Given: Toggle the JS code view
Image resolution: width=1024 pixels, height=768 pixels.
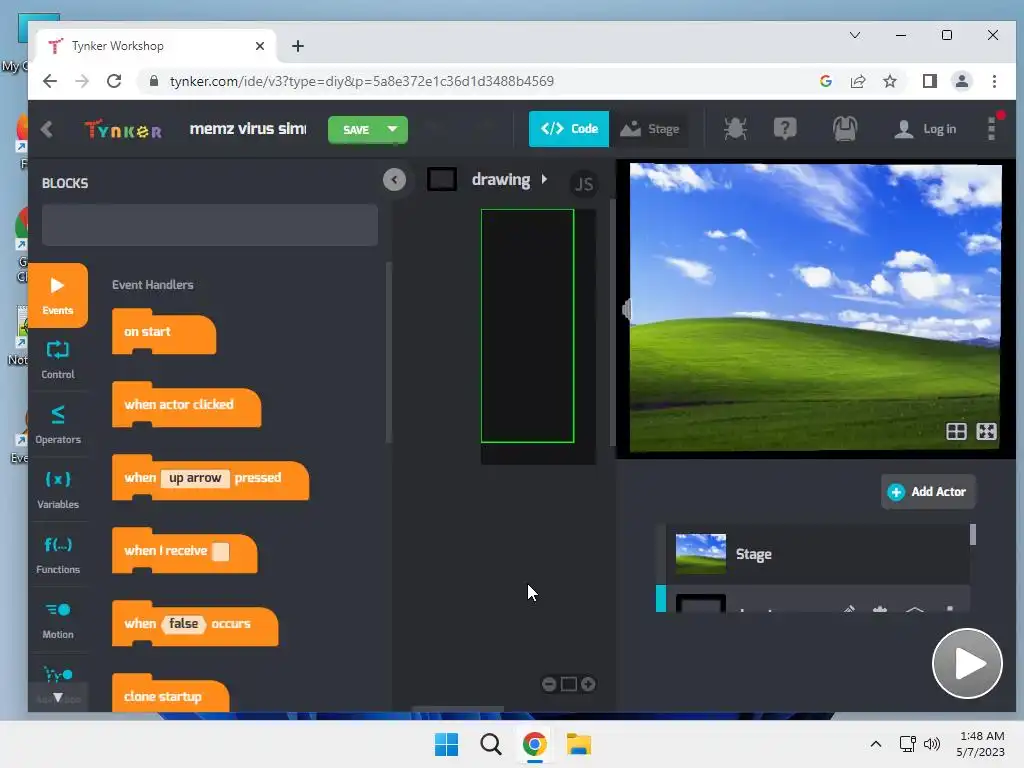Looking at the screenshot, I should pyautogui.click(x=583, y=184).
